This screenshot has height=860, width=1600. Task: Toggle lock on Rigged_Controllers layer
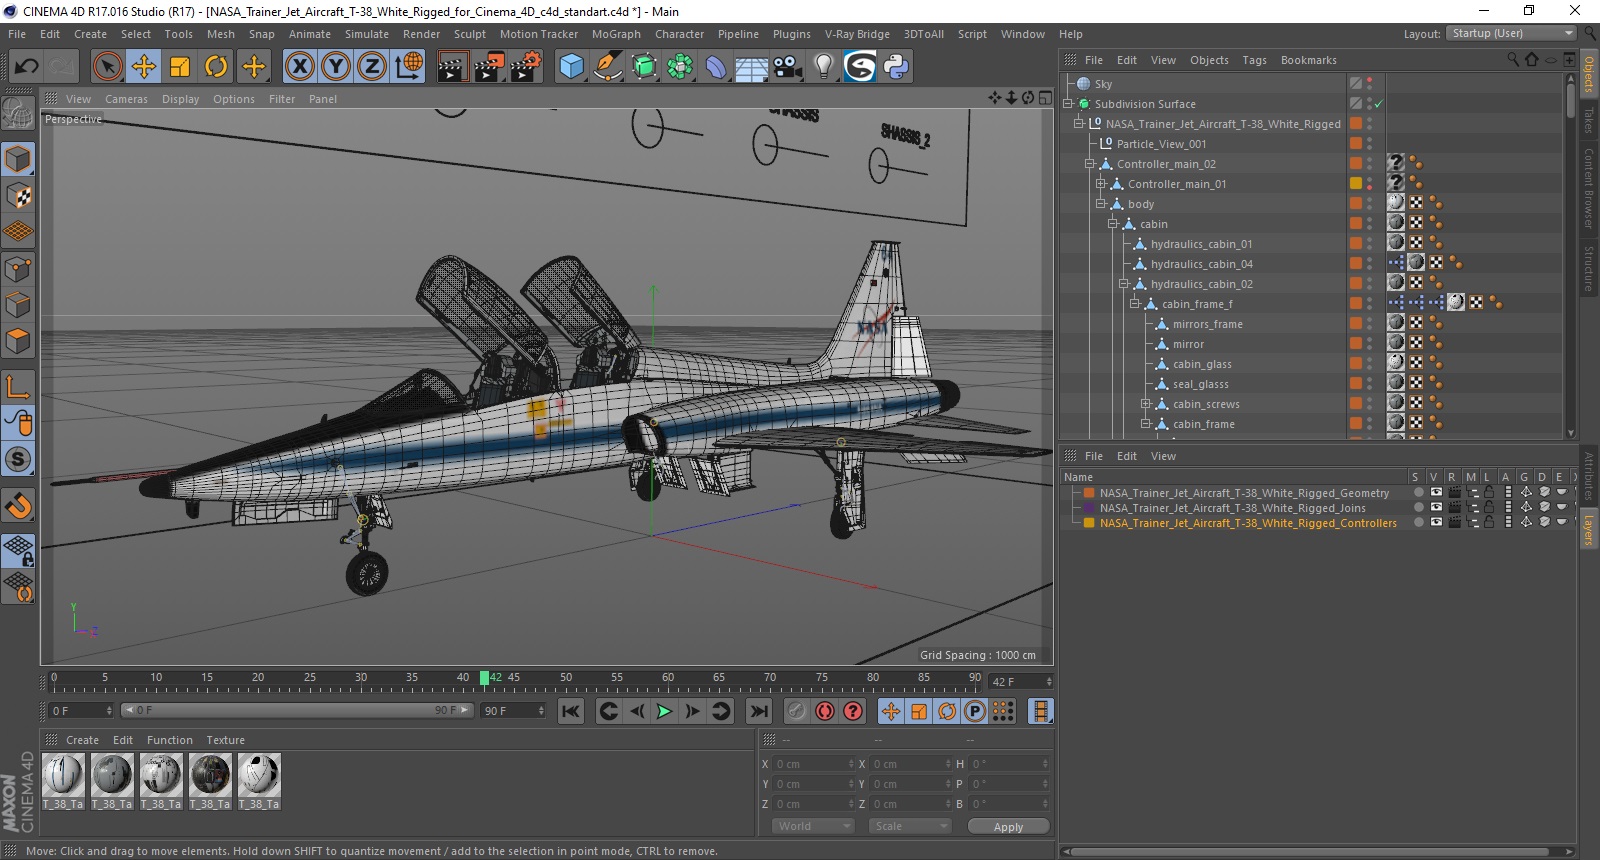1488,522
